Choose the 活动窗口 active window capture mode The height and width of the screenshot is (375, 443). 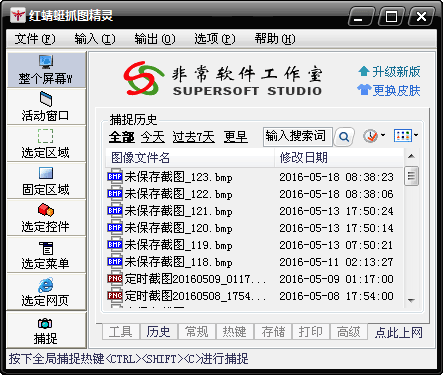pos(46,107)
